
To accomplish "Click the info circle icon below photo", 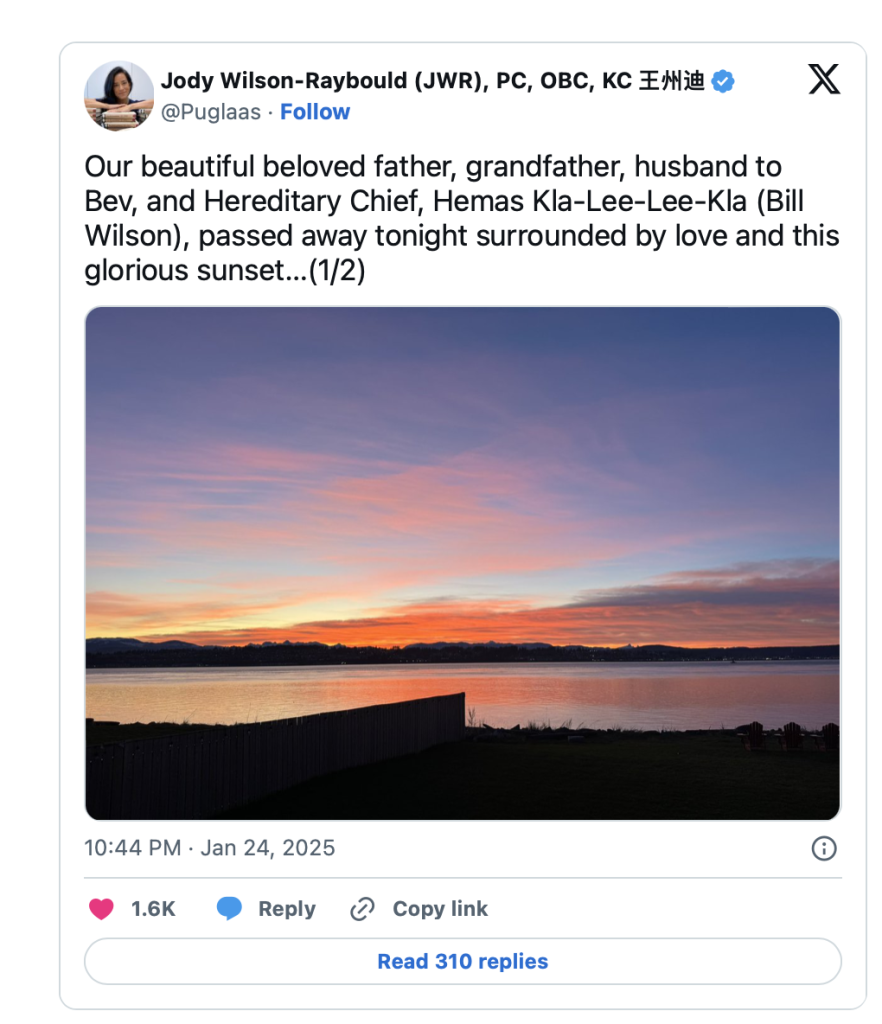I will click(823, 849).
